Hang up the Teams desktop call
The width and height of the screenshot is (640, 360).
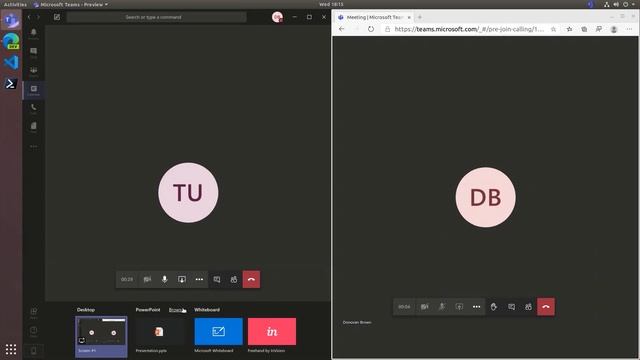tap(251, 280)
